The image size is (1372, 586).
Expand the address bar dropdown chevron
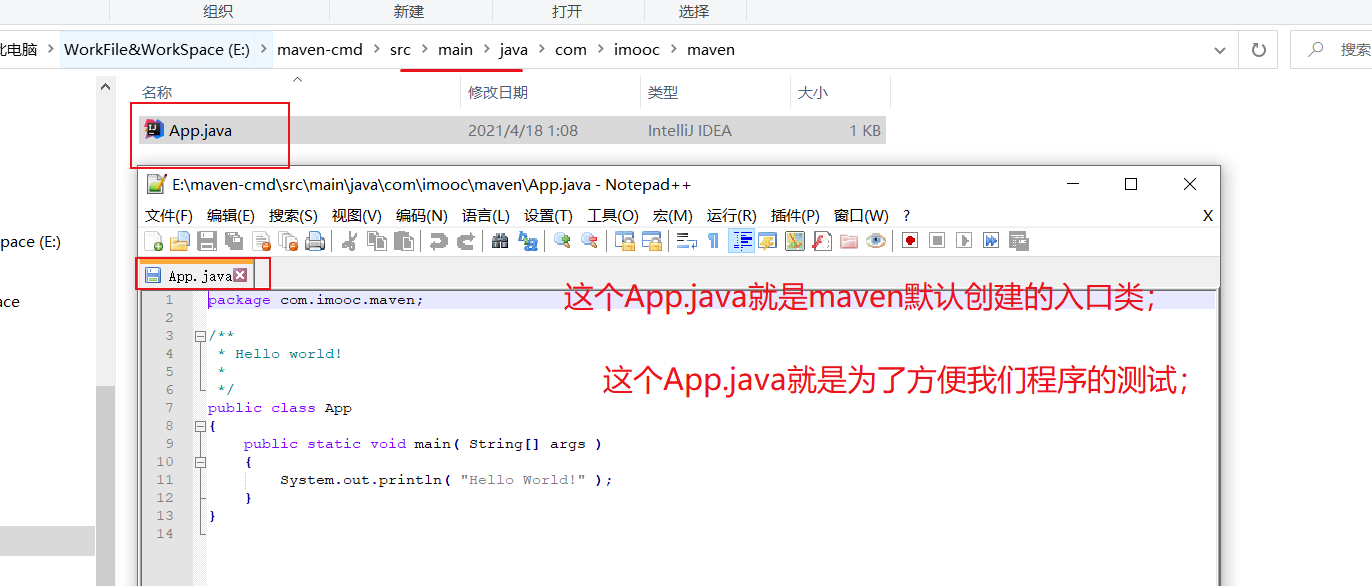pyautogui.click(x=1219, y=49)
